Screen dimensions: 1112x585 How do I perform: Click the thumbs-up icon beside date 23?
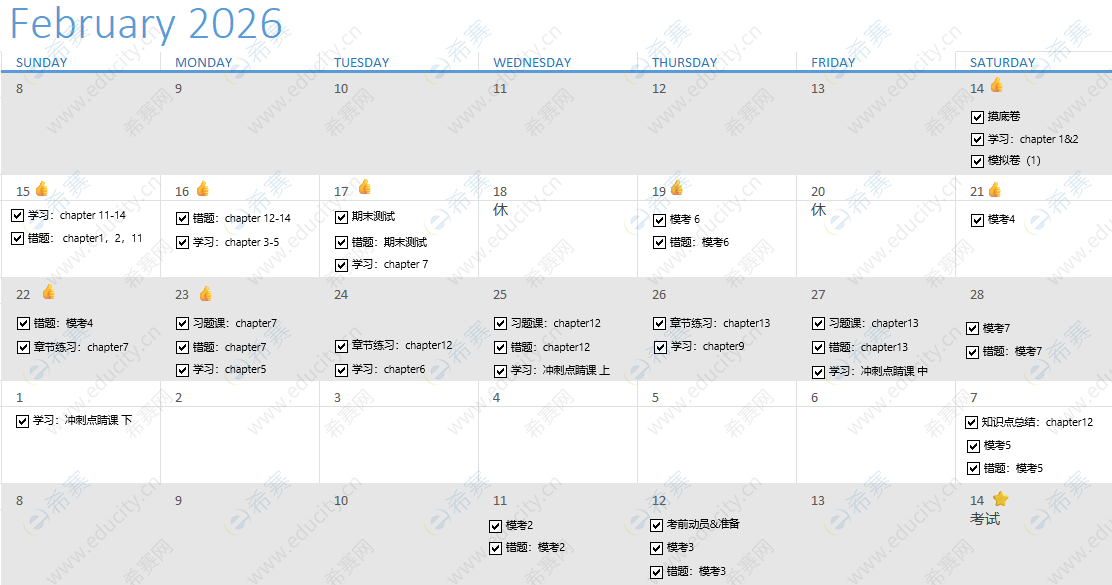click(206, 293)
